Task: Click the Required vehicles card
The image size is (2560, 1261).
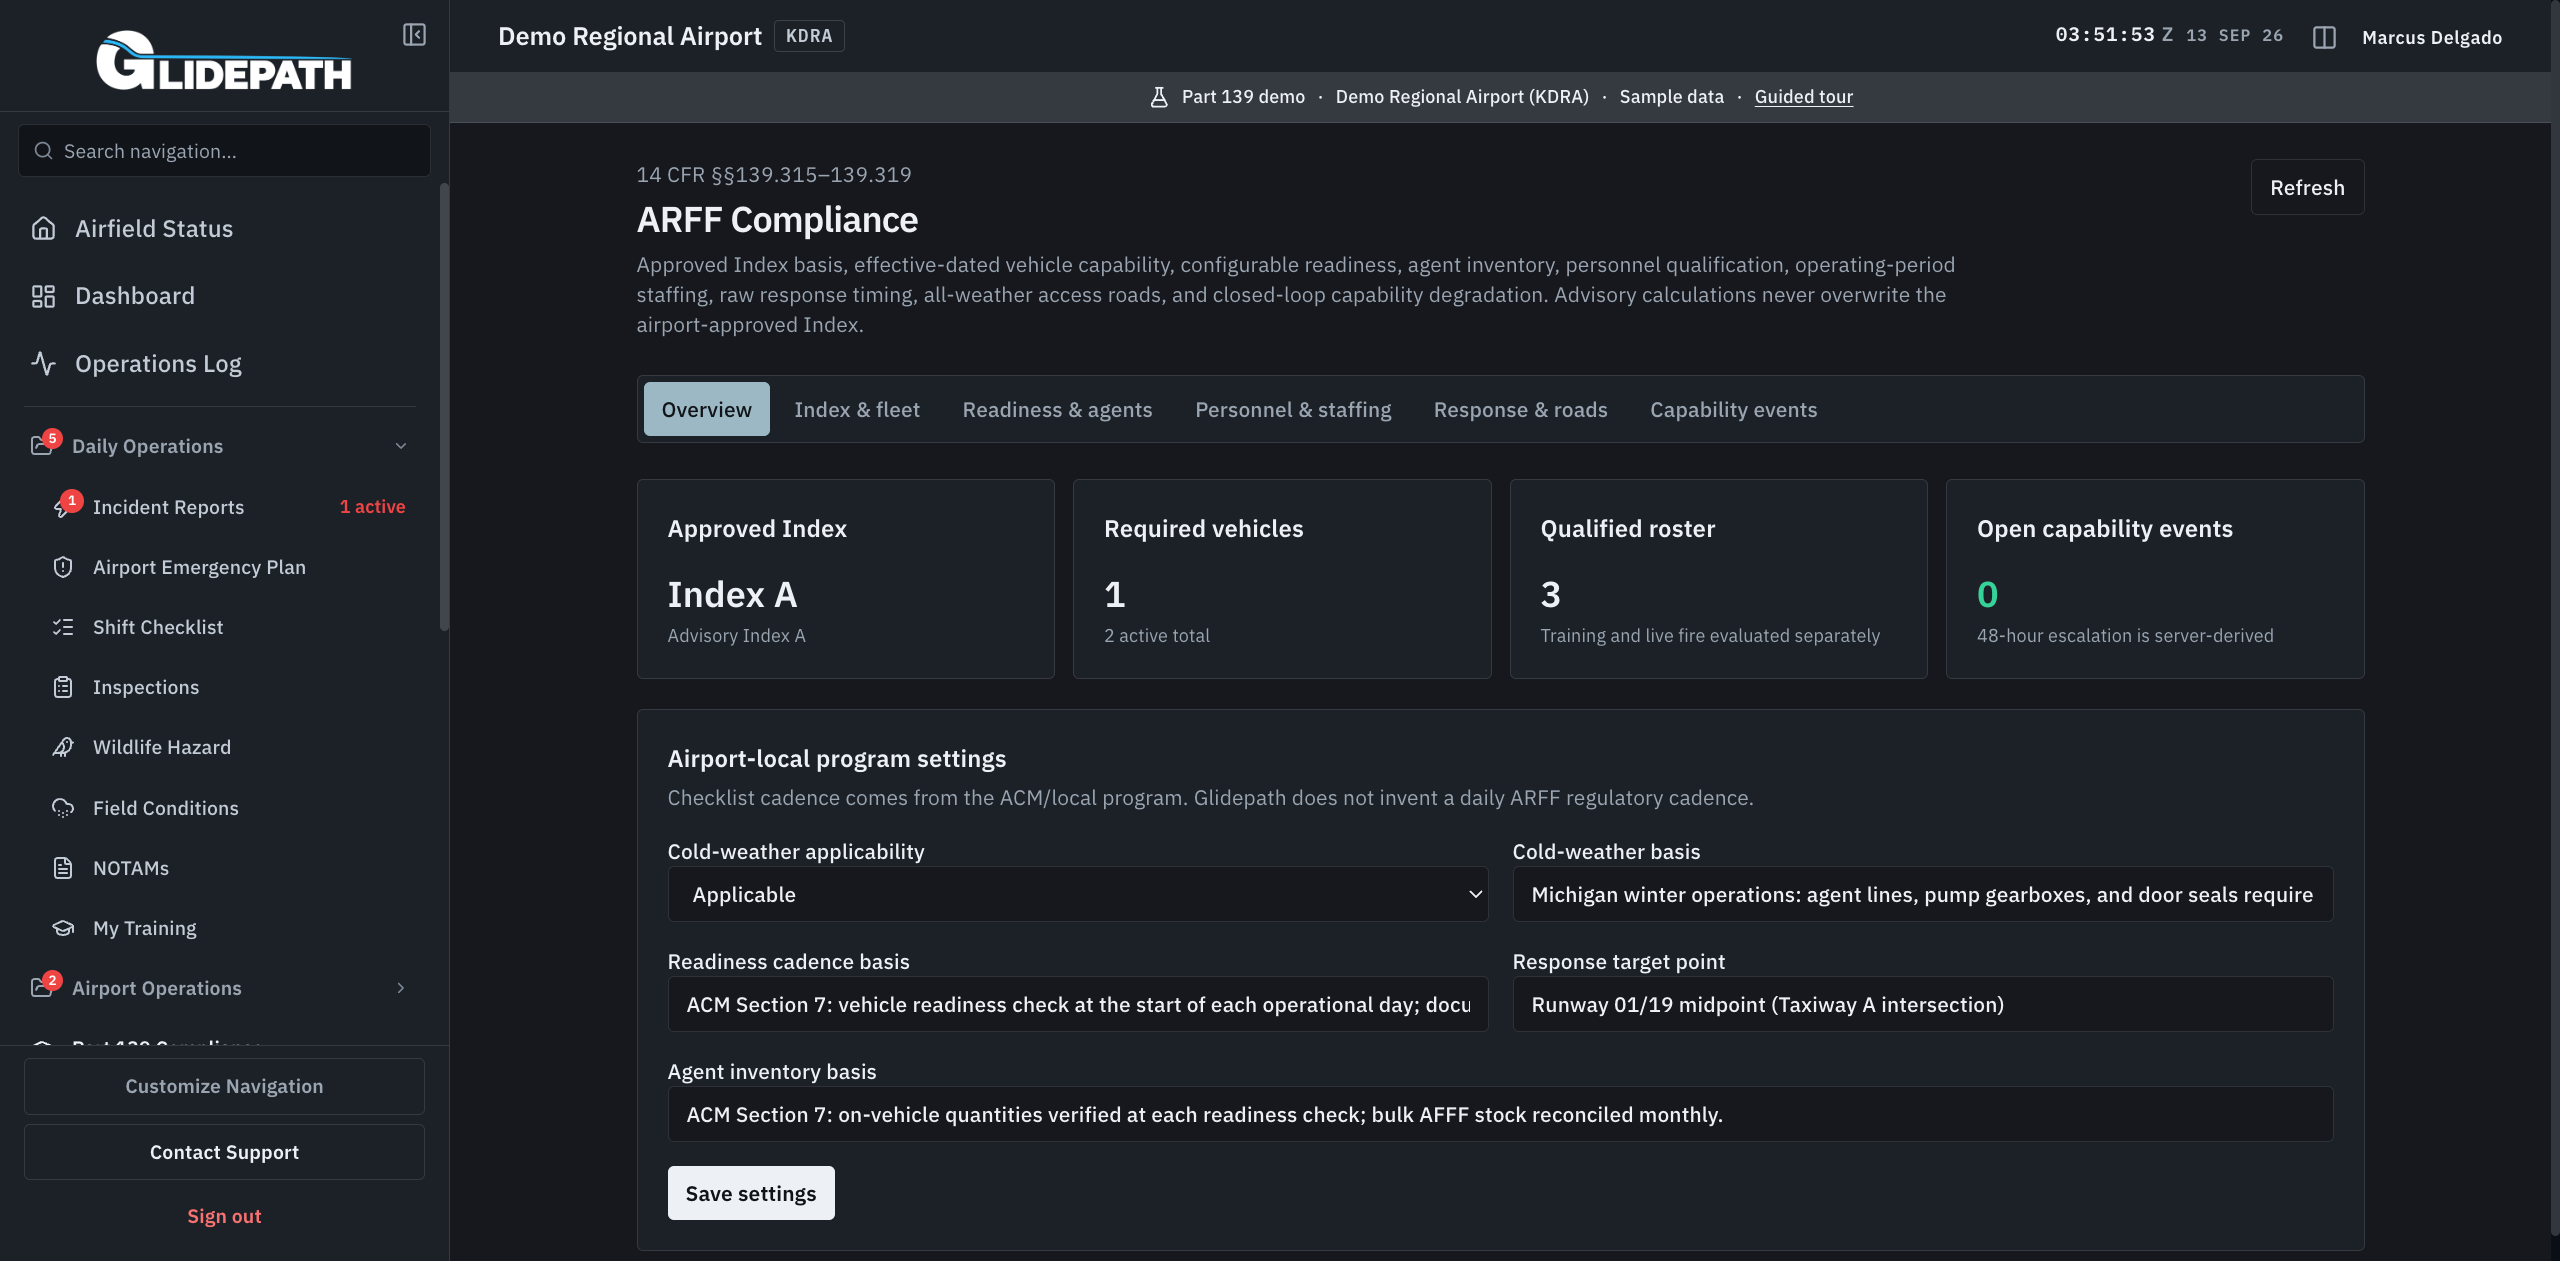Action: click(x=1281, y=579)
